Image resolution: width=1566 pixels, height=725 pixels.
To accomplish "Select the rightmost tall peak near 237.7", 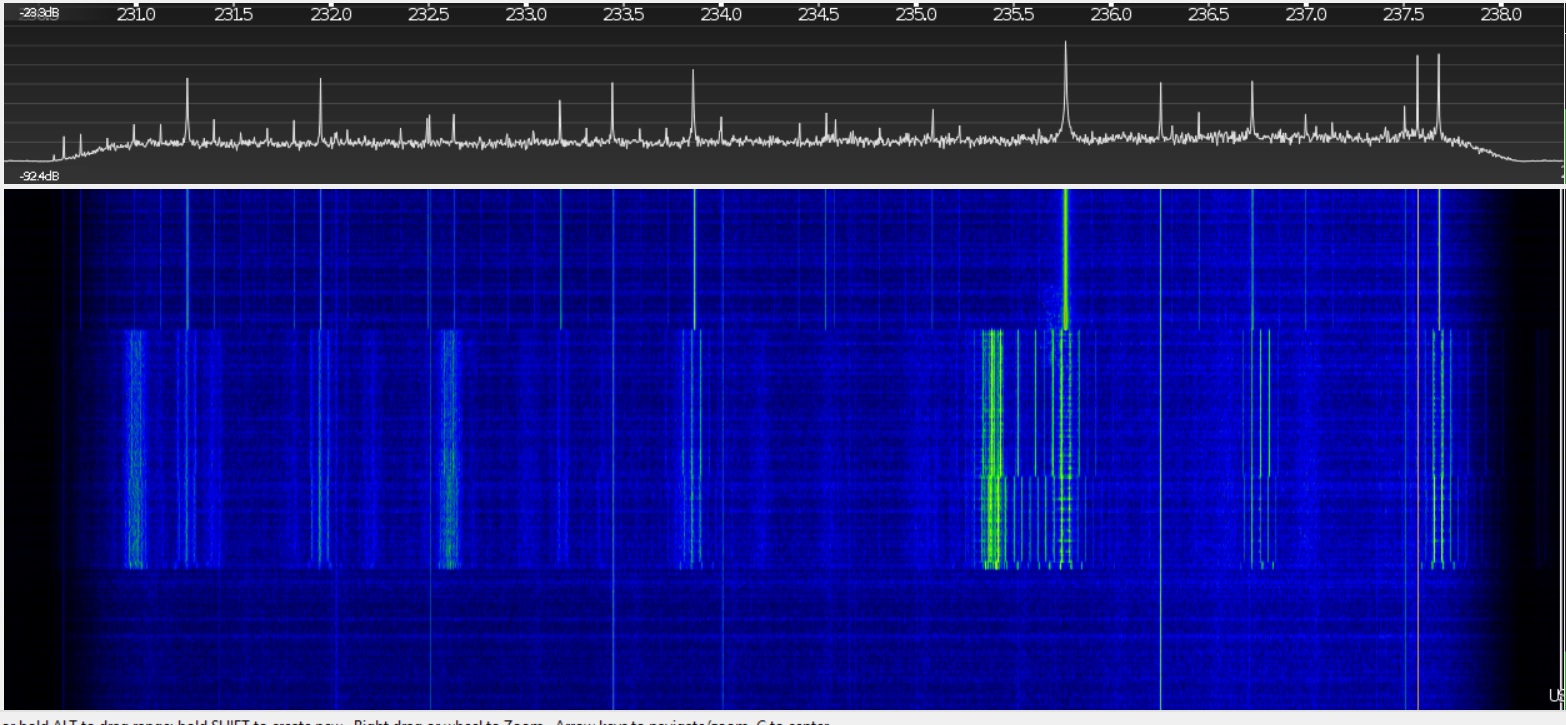I will [x=1438, y=93].
